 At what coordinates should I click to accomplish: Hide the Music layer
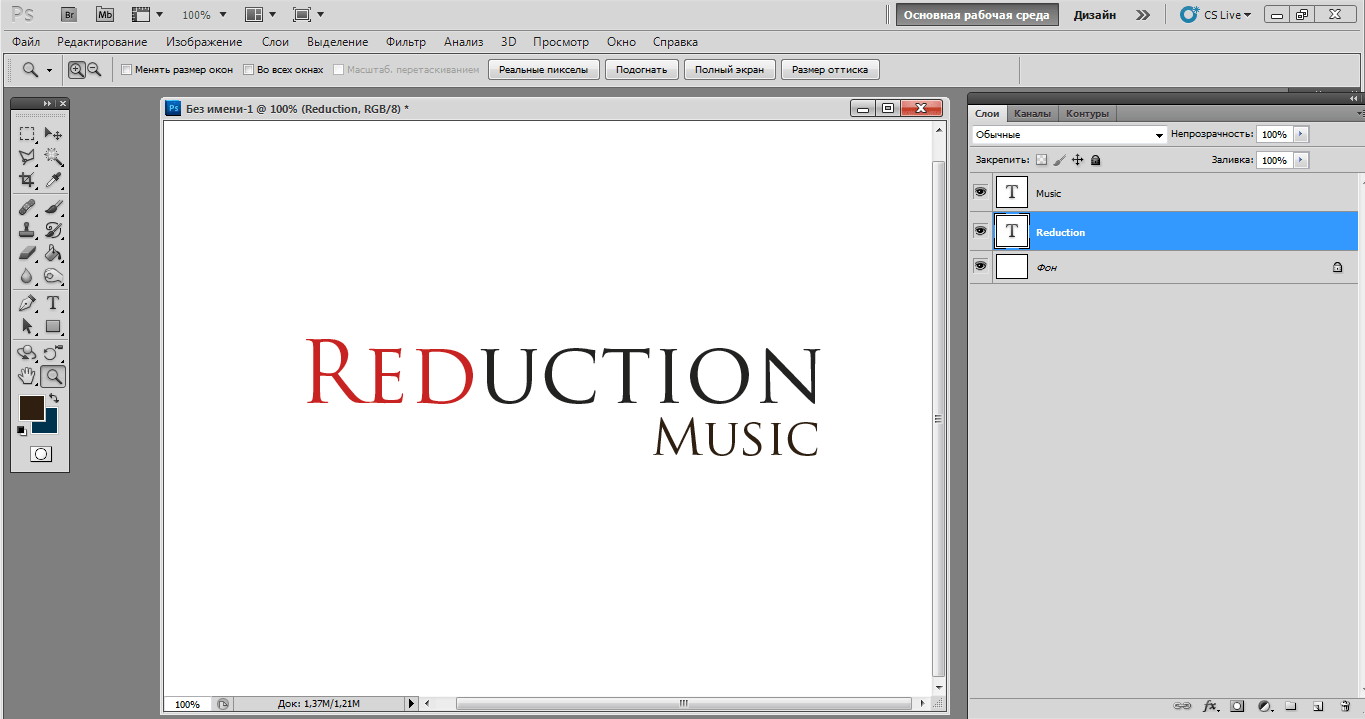(980, 192)
